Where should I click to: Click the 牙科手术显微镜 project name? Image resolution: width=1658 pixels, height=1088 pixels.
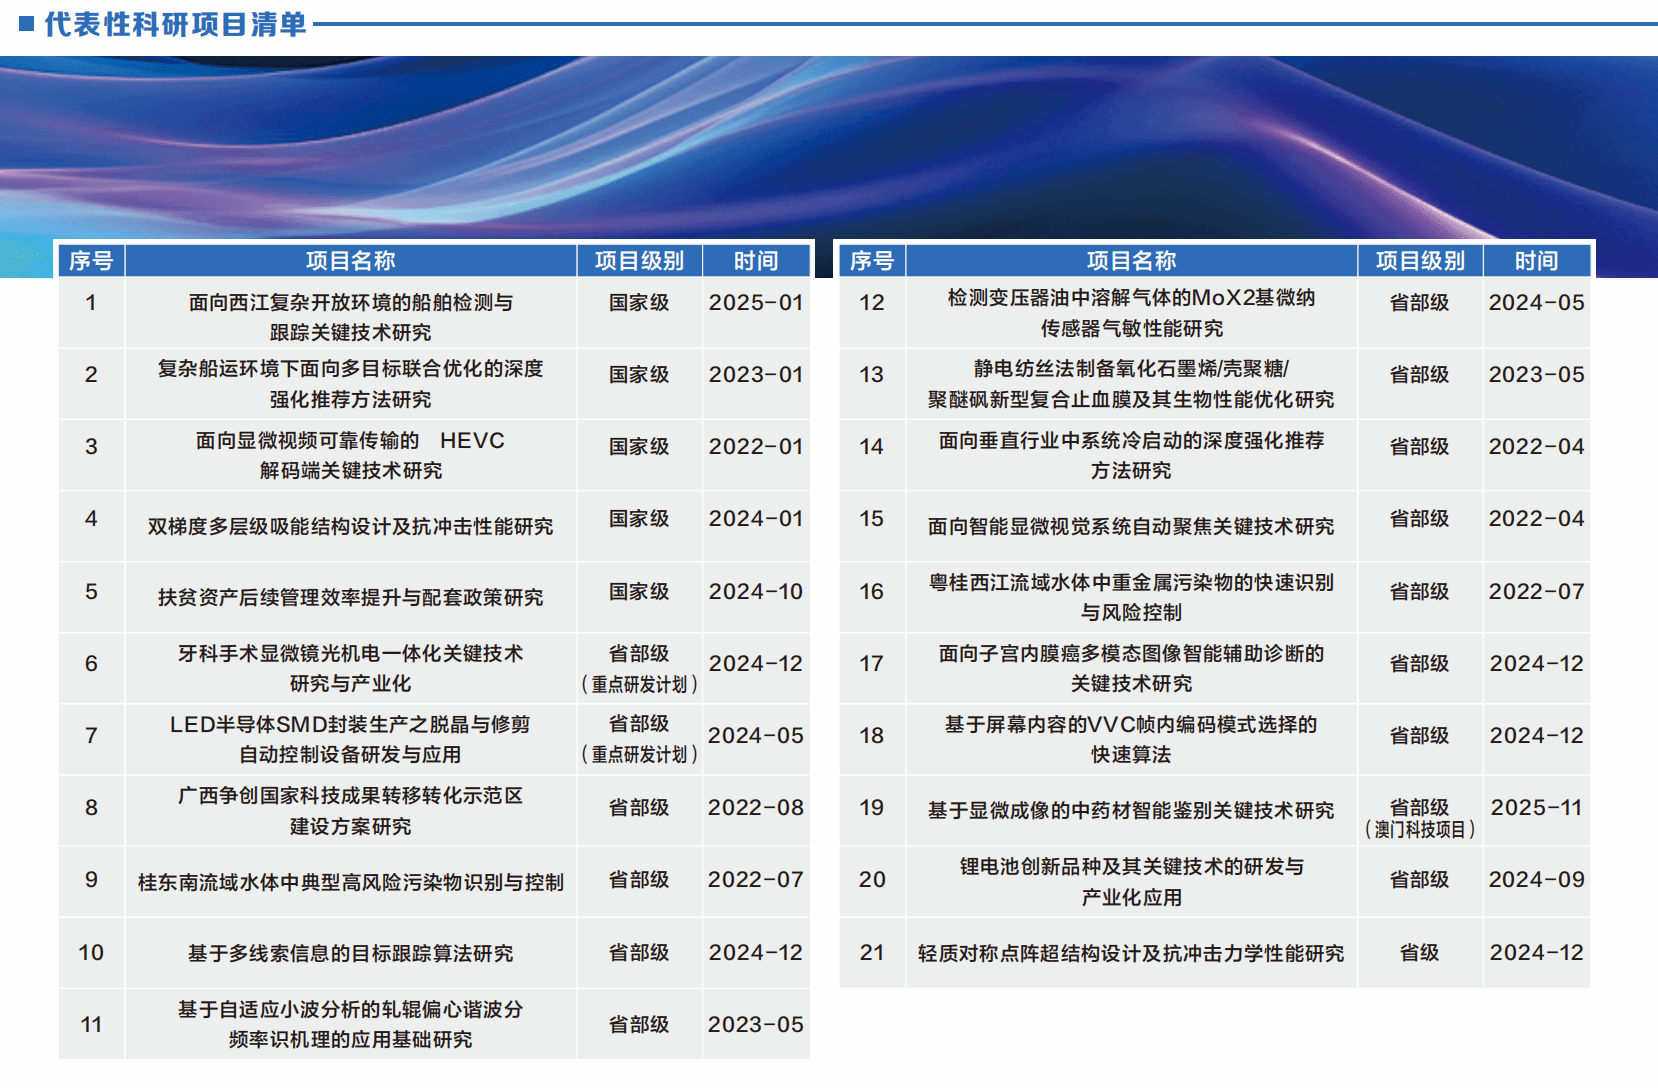coord(350,668)
